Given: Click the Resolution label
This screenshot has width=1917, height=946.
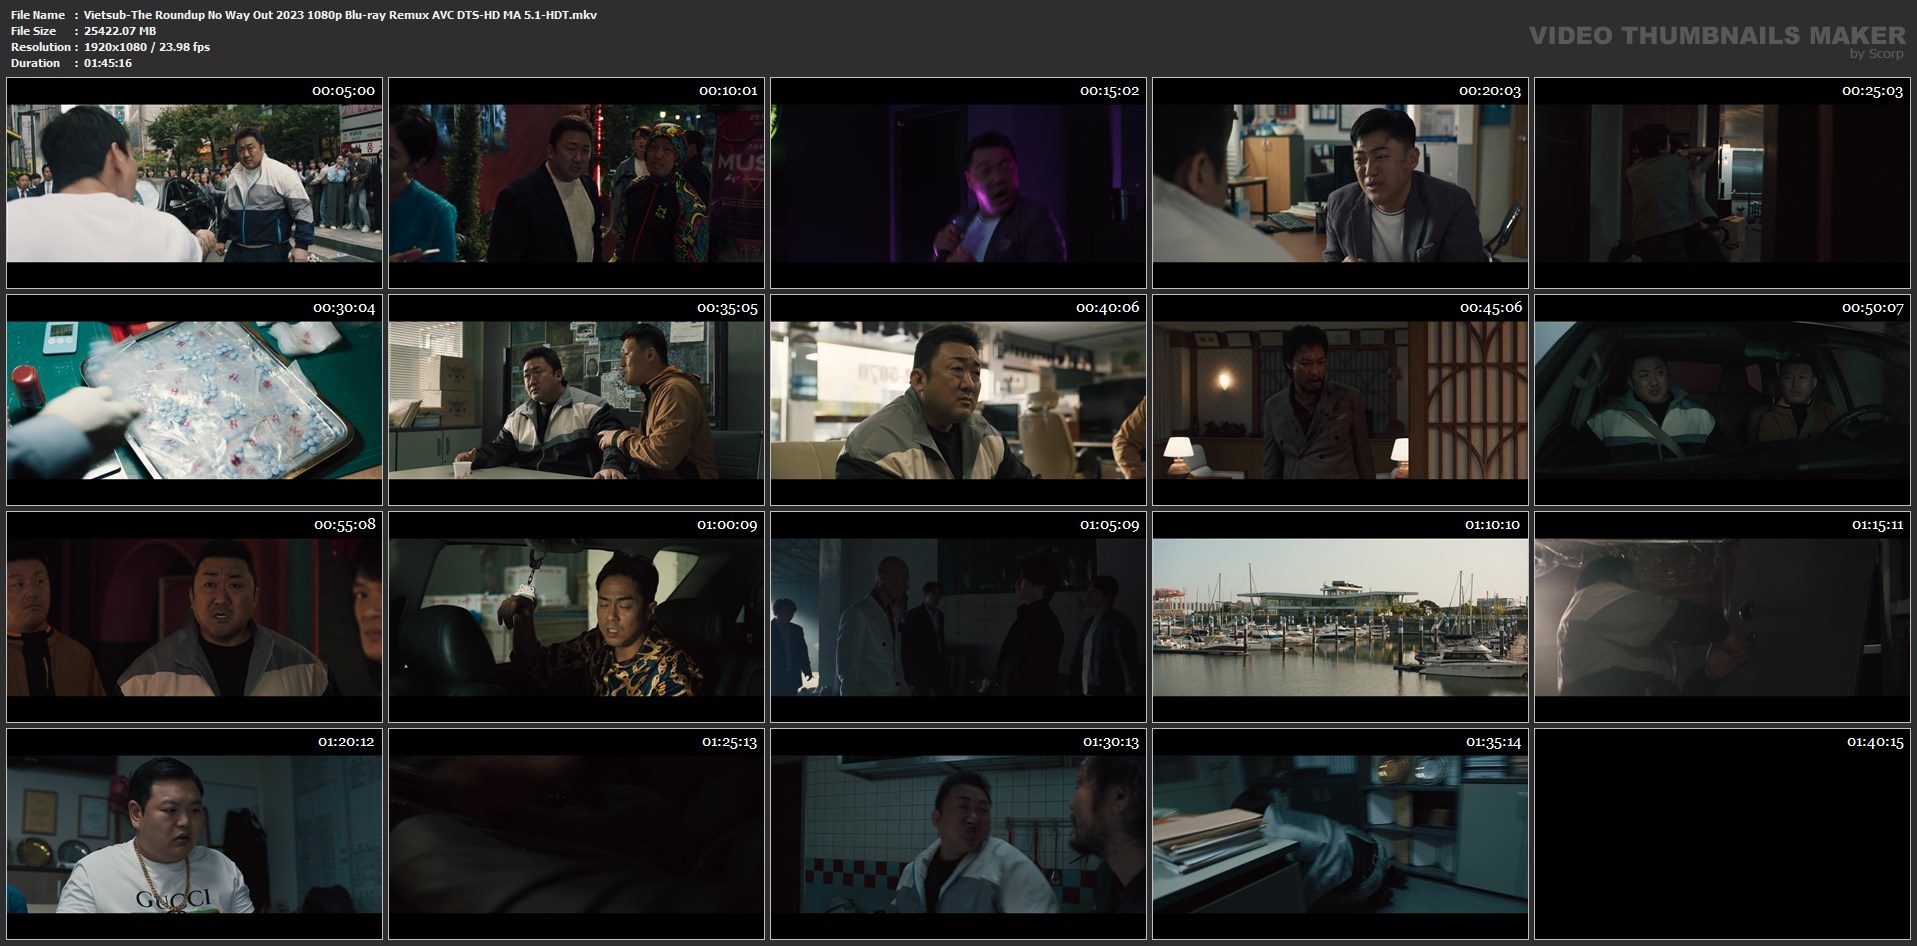Looking at the screenshot, I should [41, 47].
